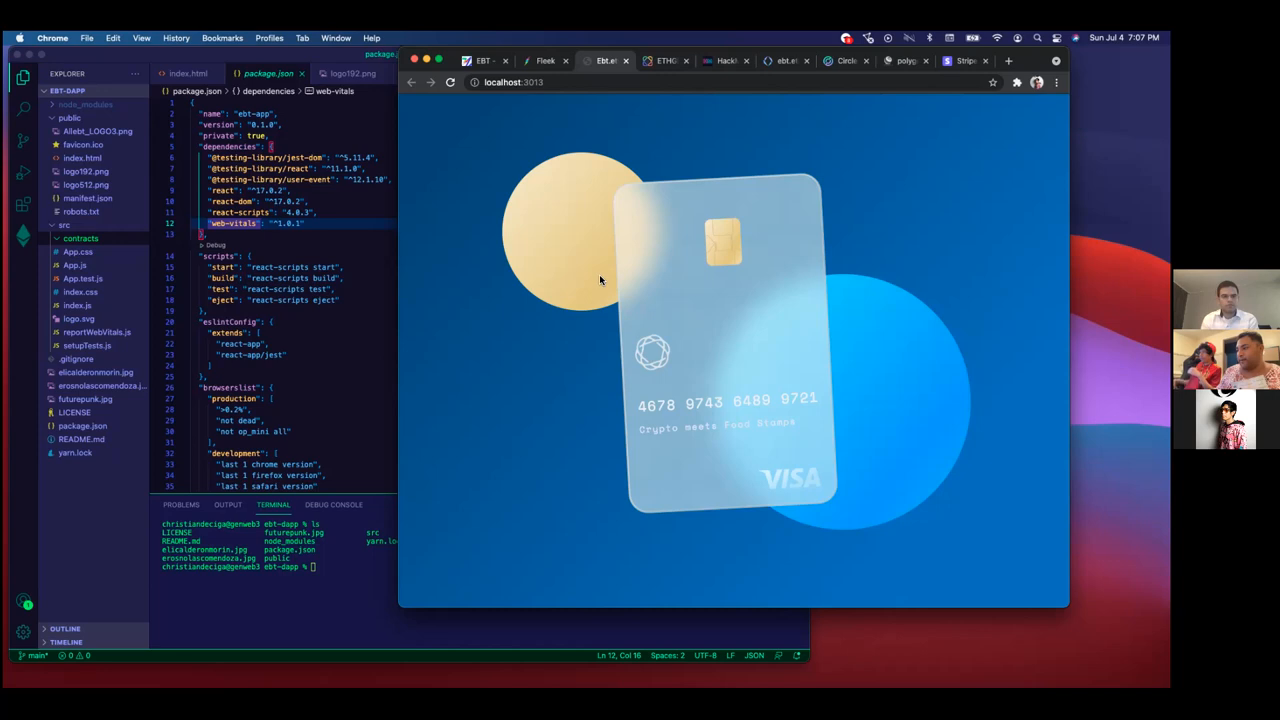This screenshot has width=1280, height=720.
Task: Click the Chrome forward navigation arrow
Action: (x=431, y=82)
